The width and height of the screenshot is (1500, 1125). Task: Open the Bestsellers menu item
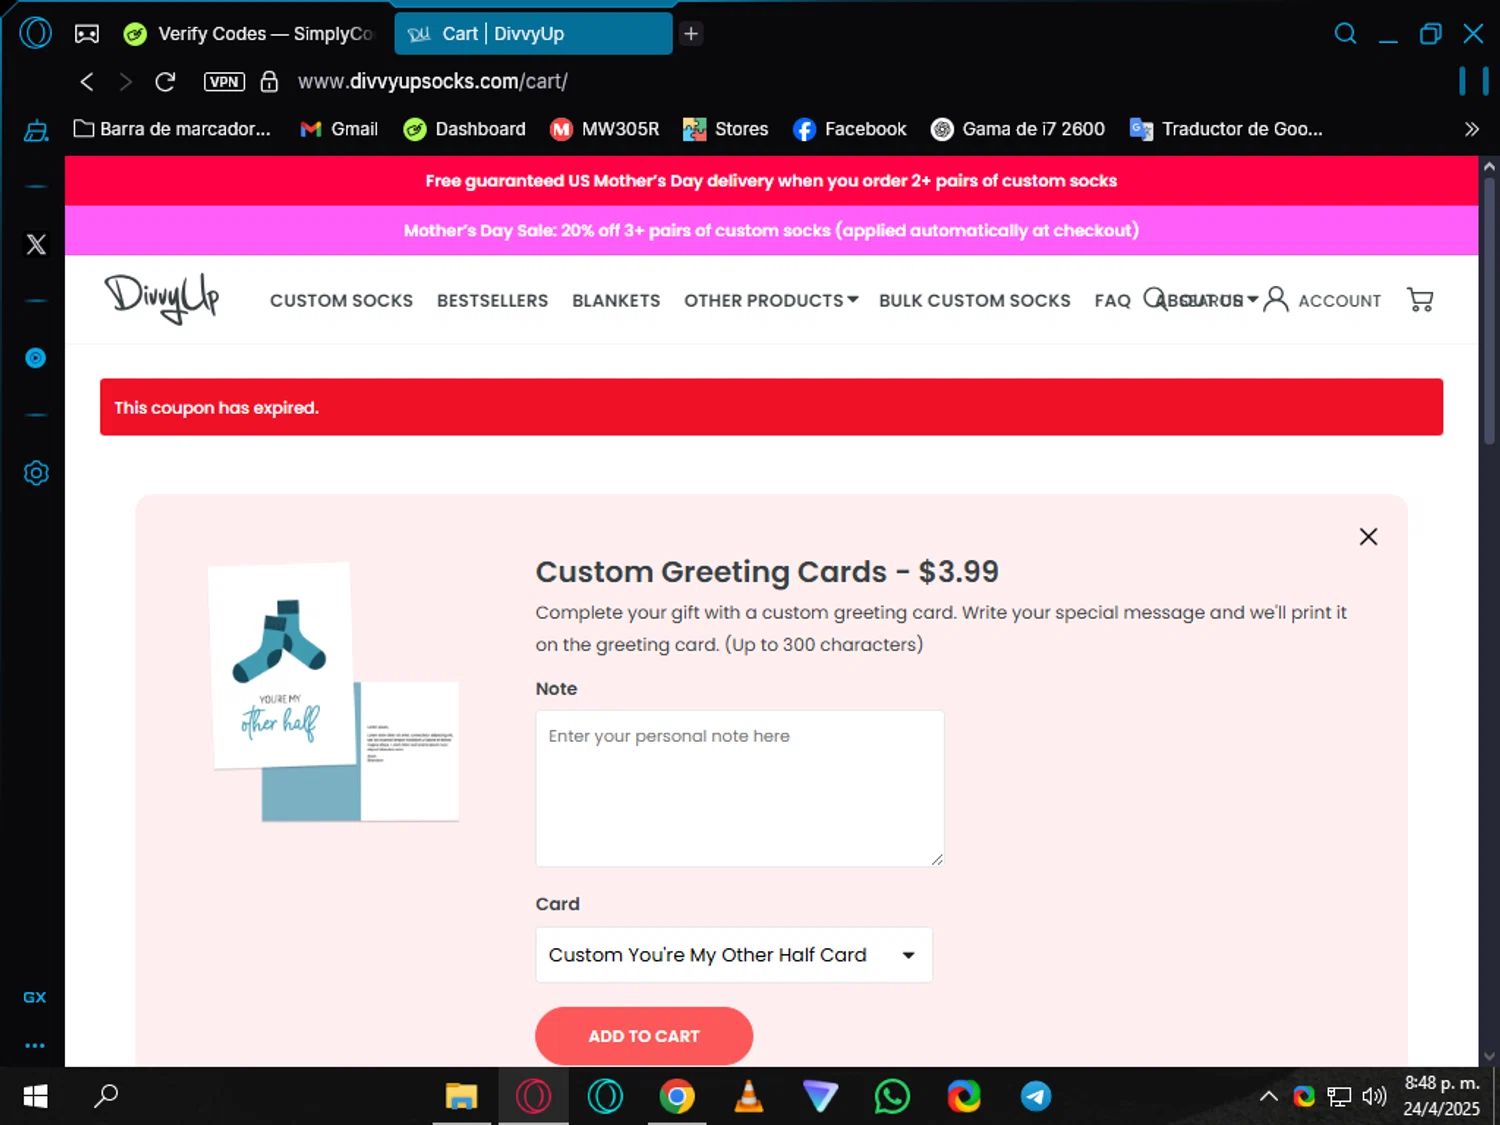[x=492, y=301]
